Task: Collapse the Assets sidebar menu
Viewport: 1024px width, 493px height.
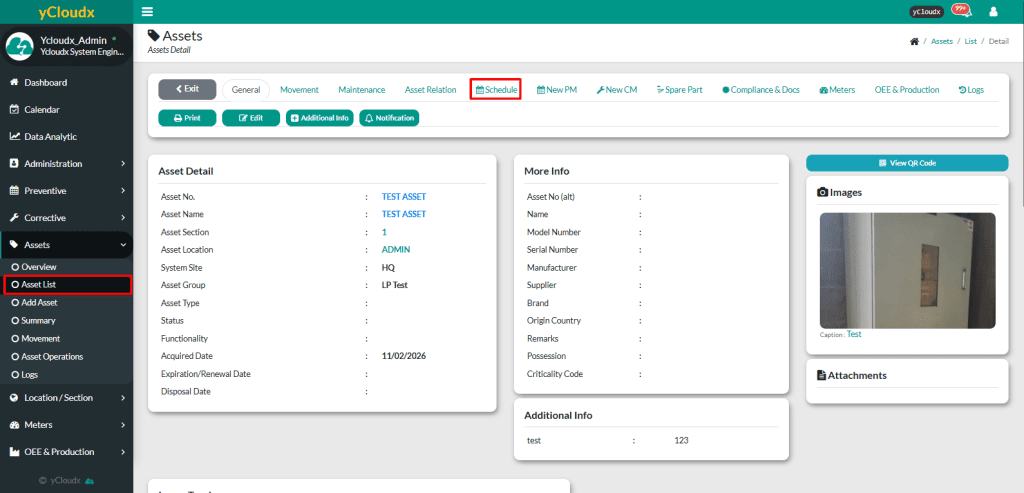Action: [x=66, y=245]
